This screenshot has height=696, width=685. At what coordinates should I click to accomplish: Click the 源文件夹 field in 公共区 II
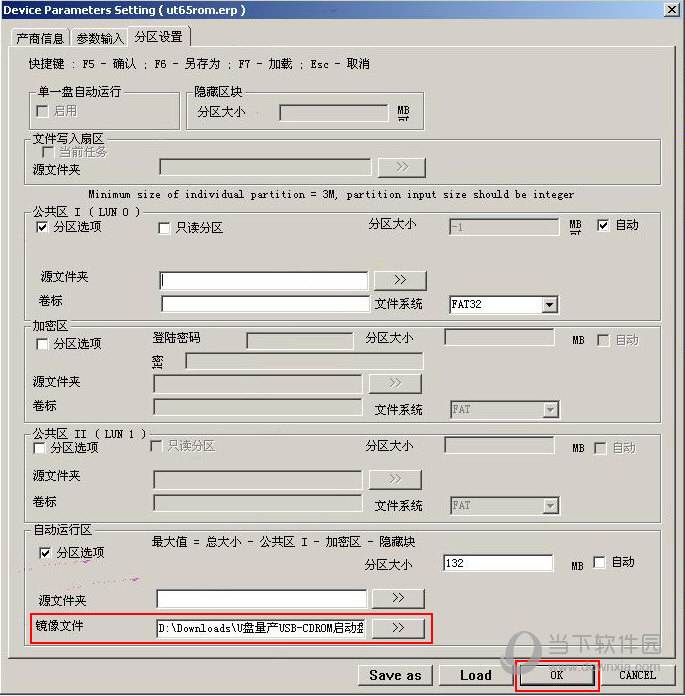(x=257, y=480)
